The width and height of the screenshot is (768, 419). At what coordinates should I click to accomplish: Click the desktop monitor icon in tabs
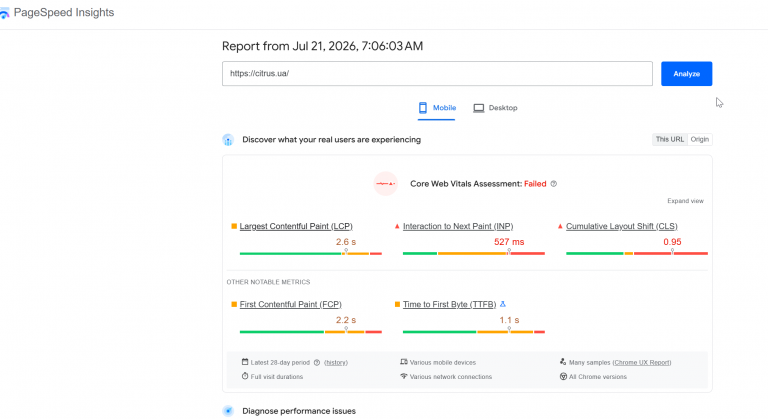(479, 108)
